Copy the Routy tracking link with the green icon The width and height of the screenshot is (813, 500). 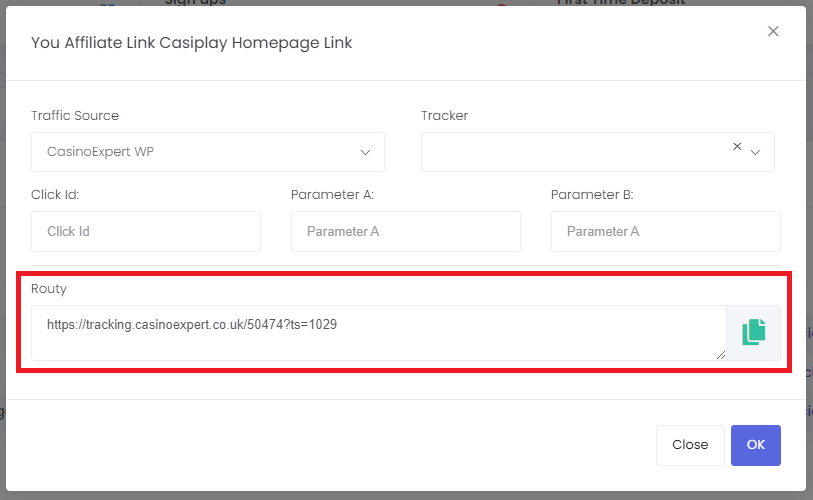pos(753,332)
